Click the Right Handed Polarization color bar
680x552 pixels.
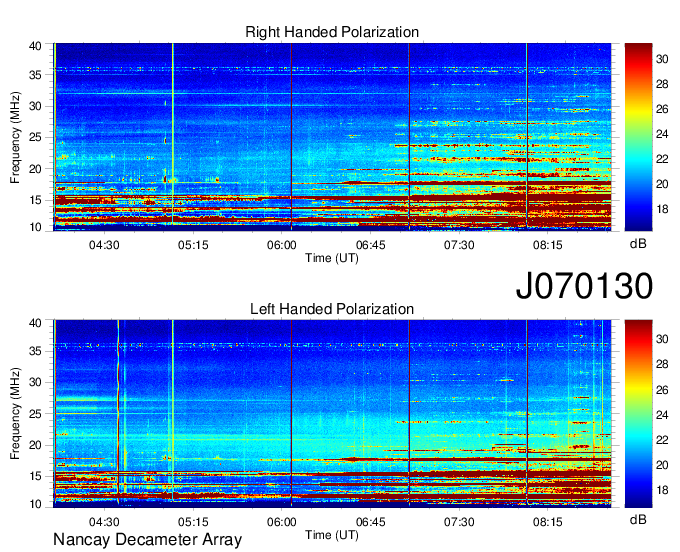638,137
